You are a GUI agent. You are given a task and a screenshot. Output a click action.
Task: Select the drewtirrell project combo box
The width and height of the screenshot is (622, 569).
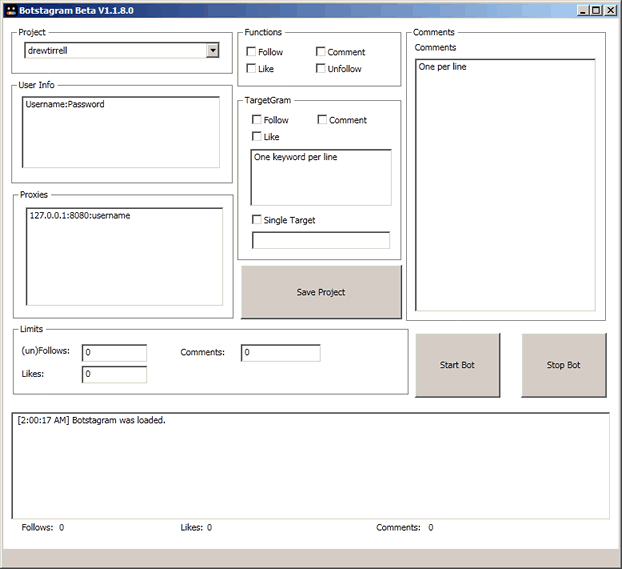point(122,50)
